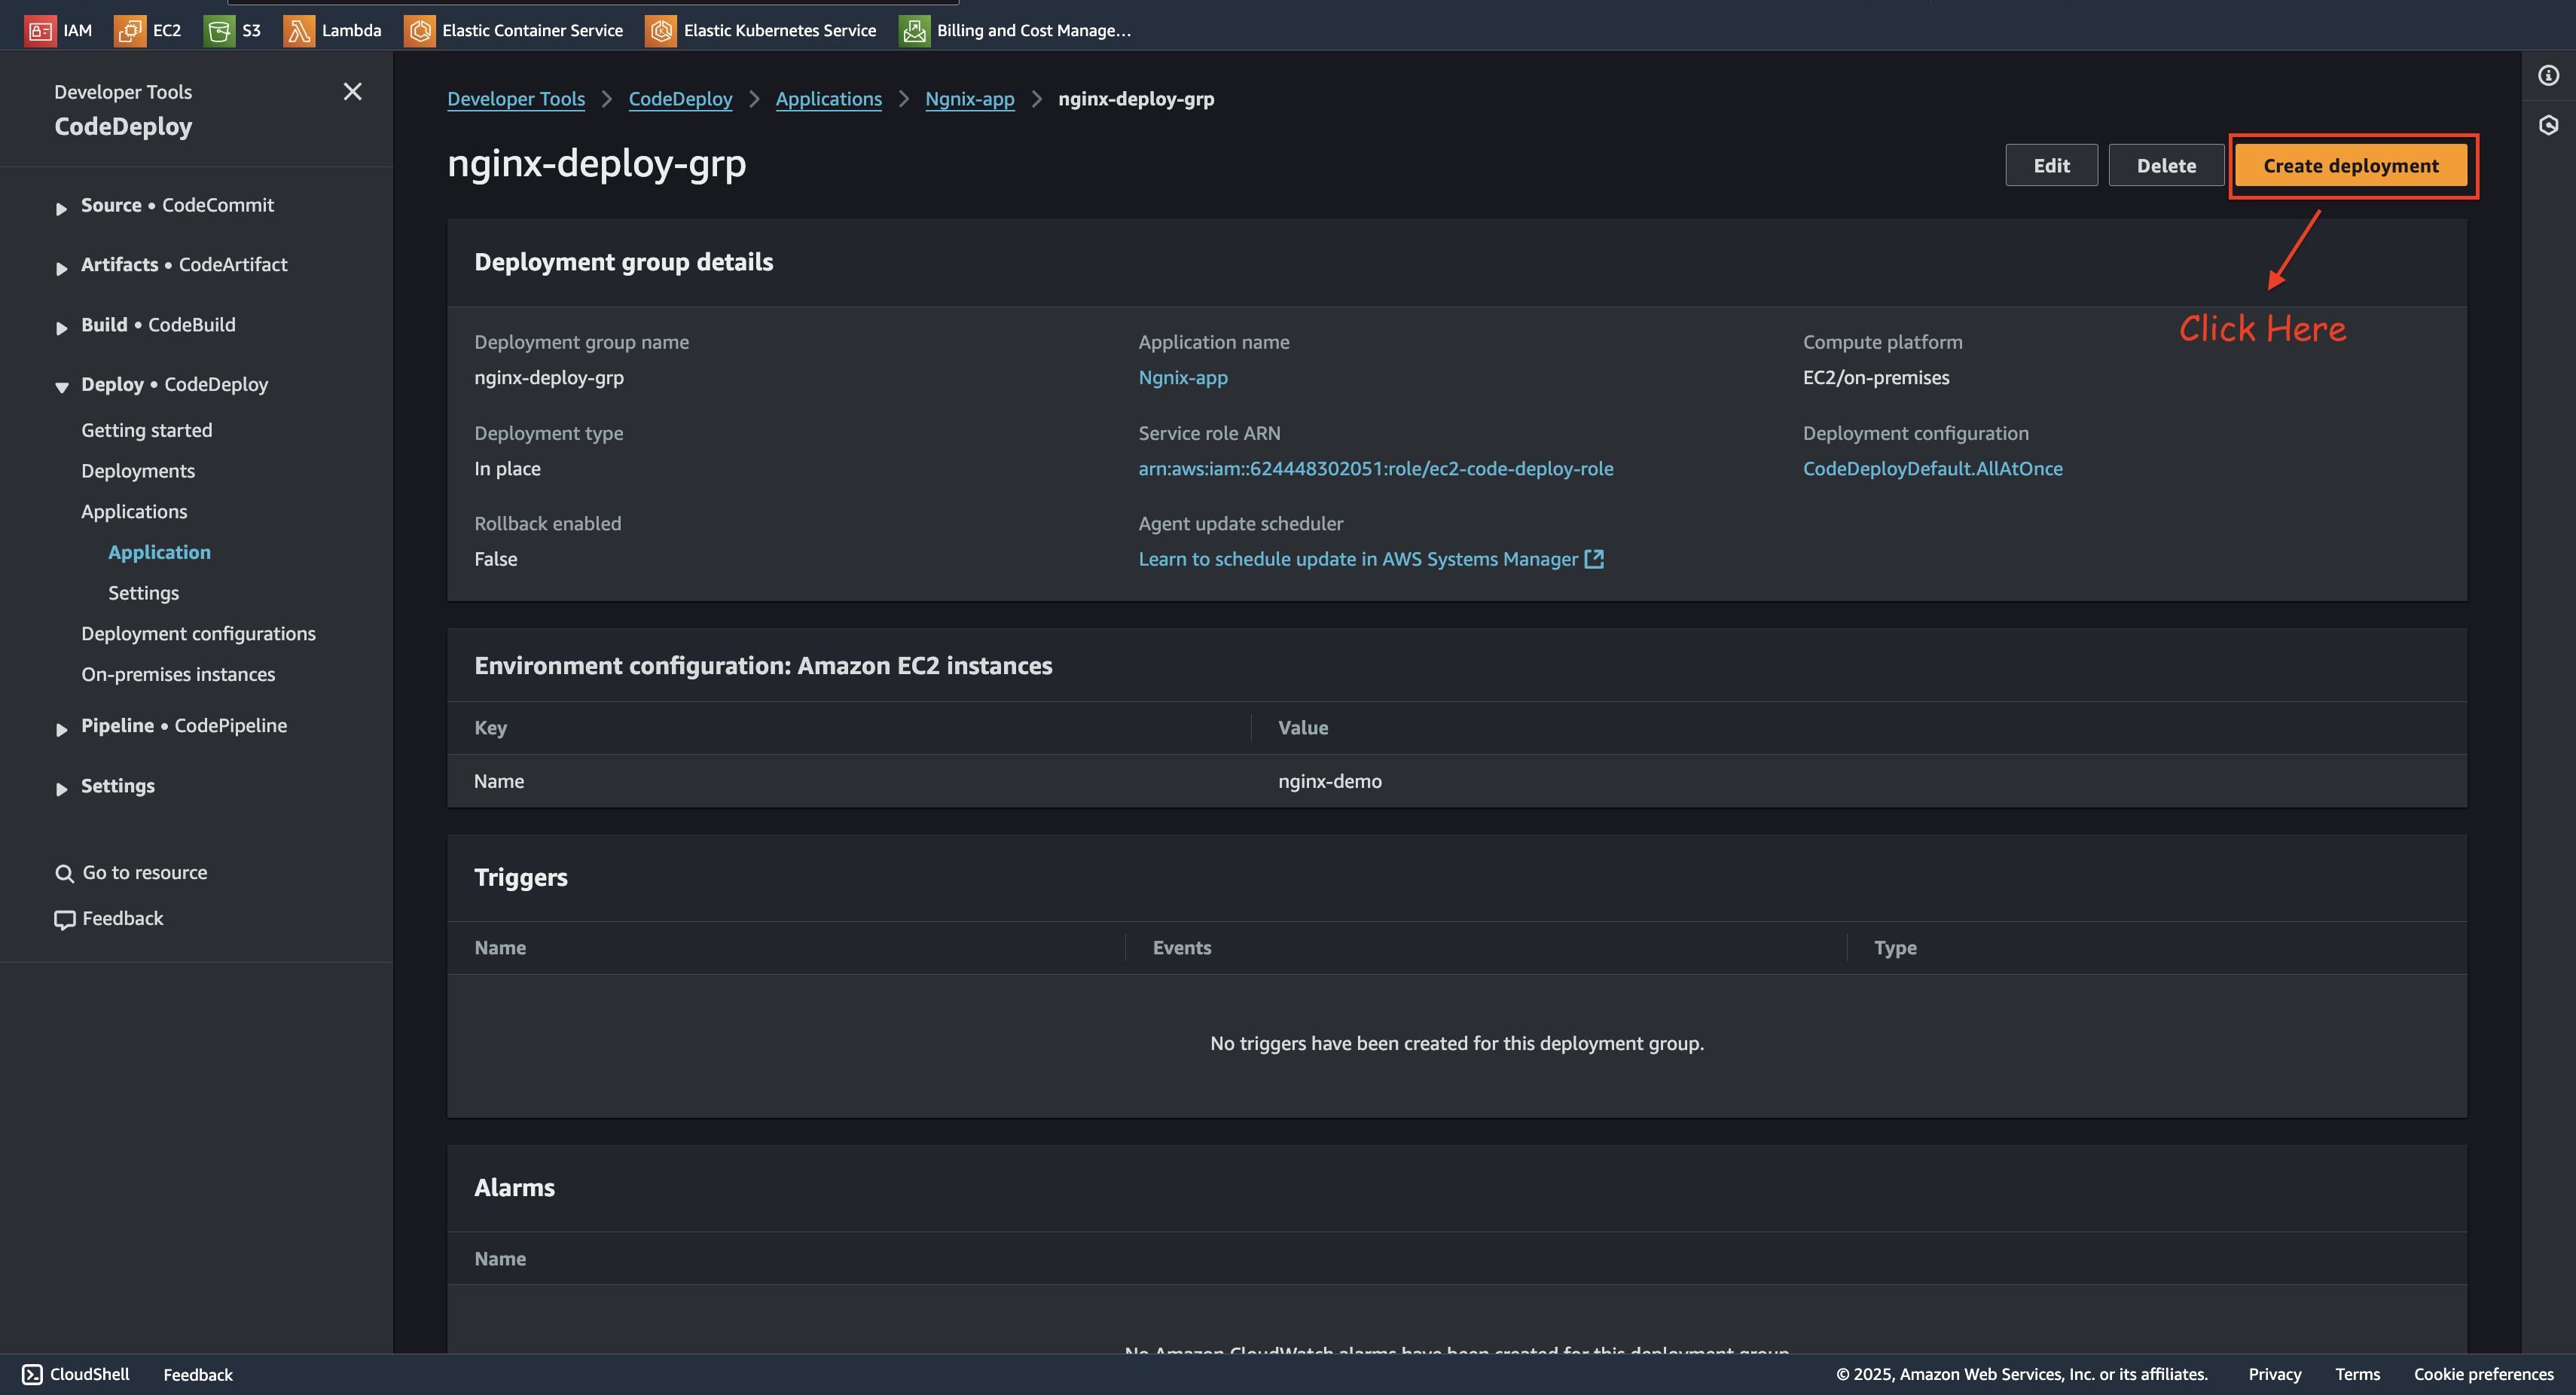
Task: Click the Name key cell in environment table
Action: (x=499, y=782)
